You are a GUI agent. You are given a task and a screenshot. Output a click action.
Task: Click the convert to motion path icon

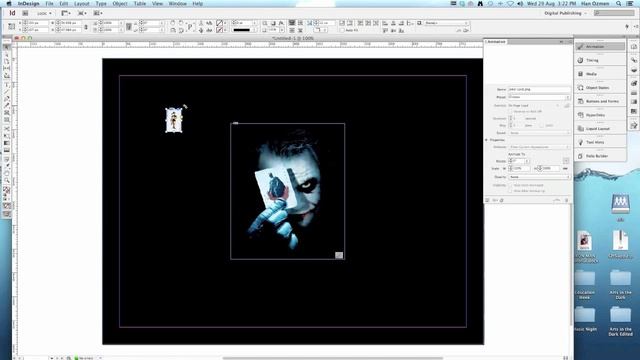557,200
